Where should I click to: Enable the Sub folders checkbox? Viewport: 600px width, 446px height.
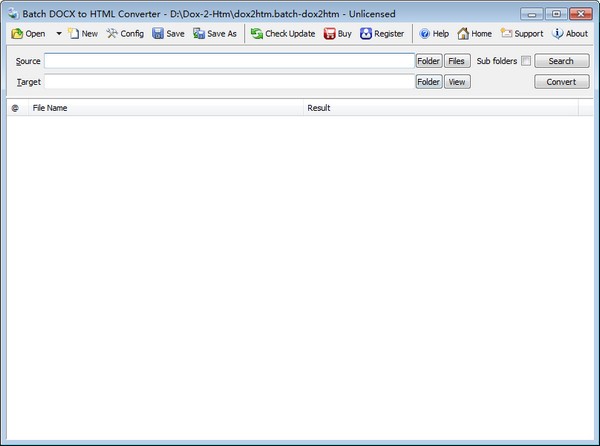(x=526, y=61)
